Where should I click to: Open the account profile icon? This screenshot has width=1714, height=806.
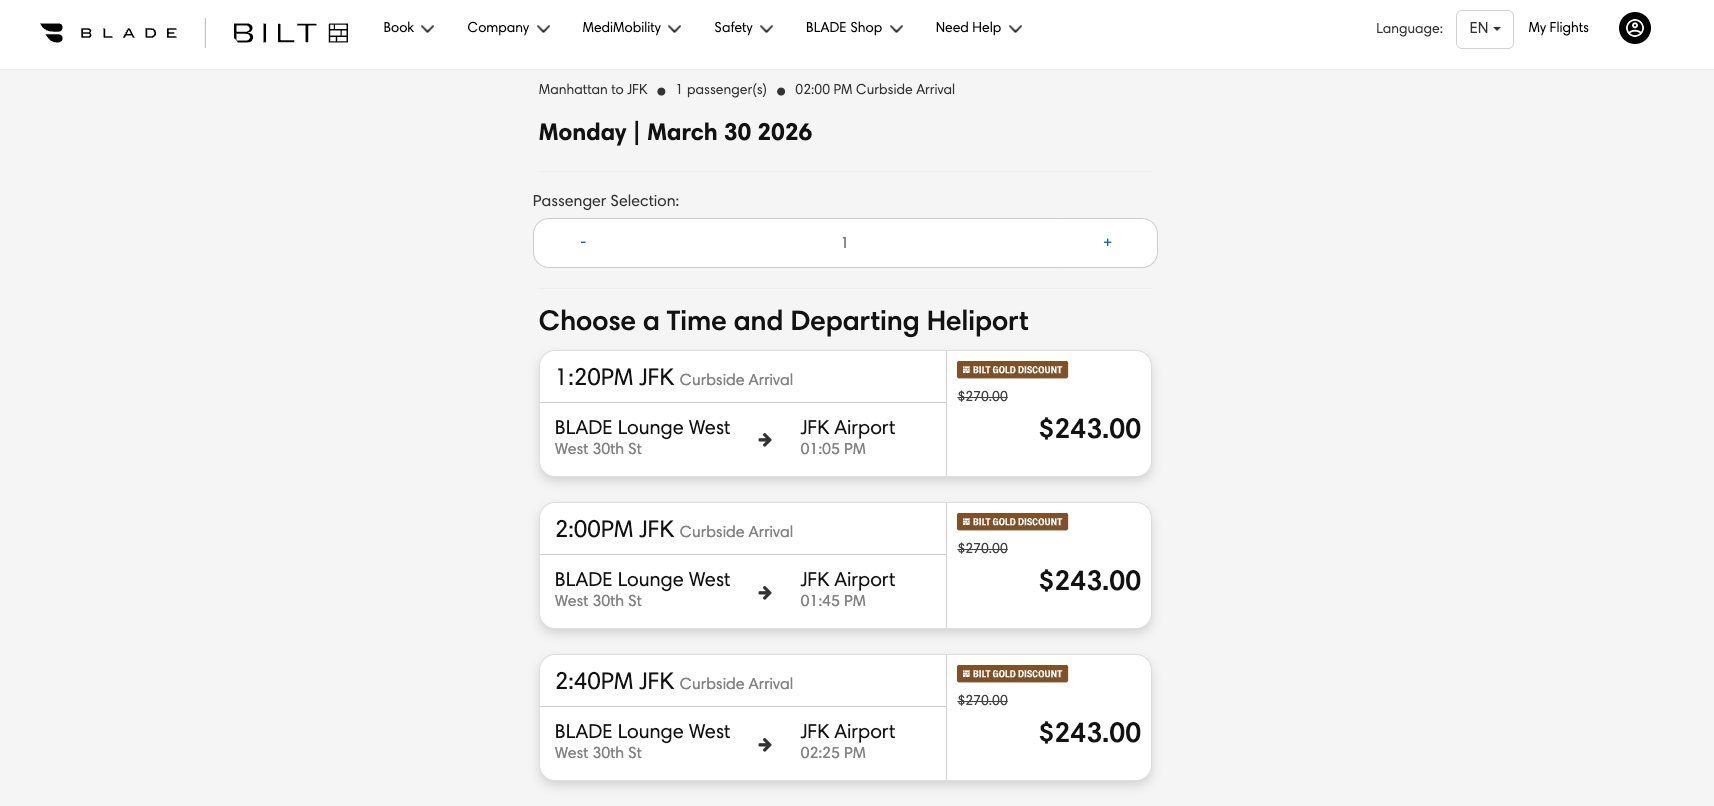[1634, 28]
